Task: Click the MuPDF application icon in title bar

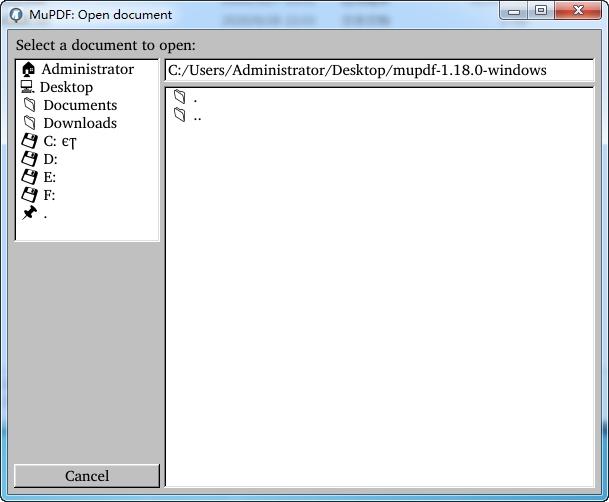Action: pyautogui.click(x=16, y=15)
